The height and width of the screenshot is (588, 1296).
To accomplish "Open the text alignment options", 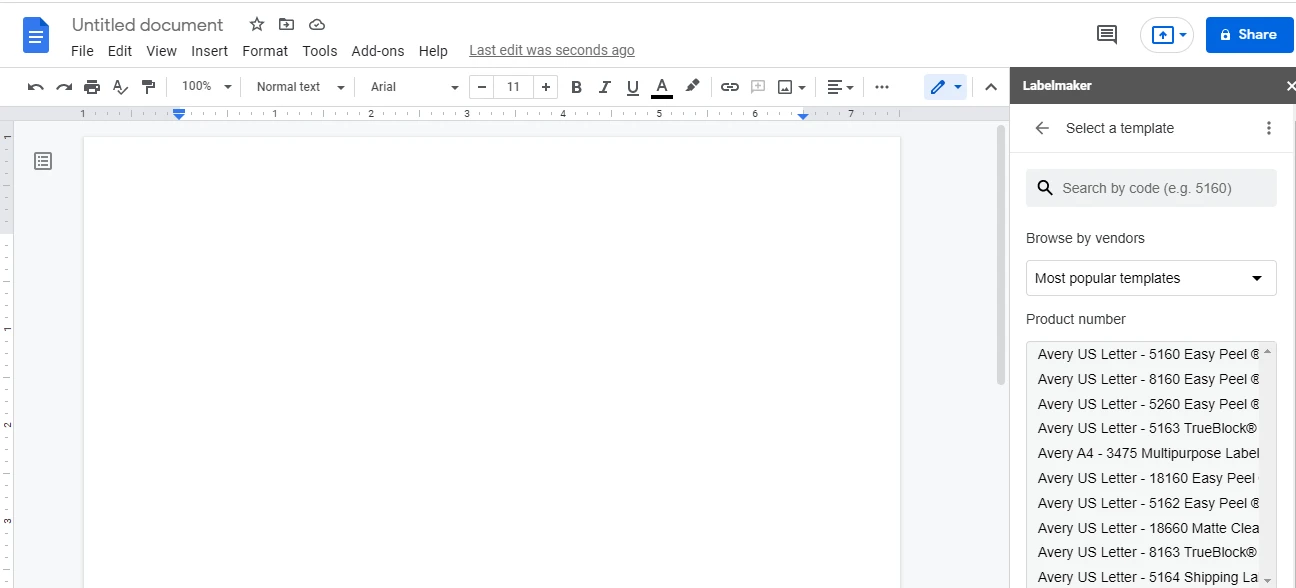I will (x=840, y=87).
